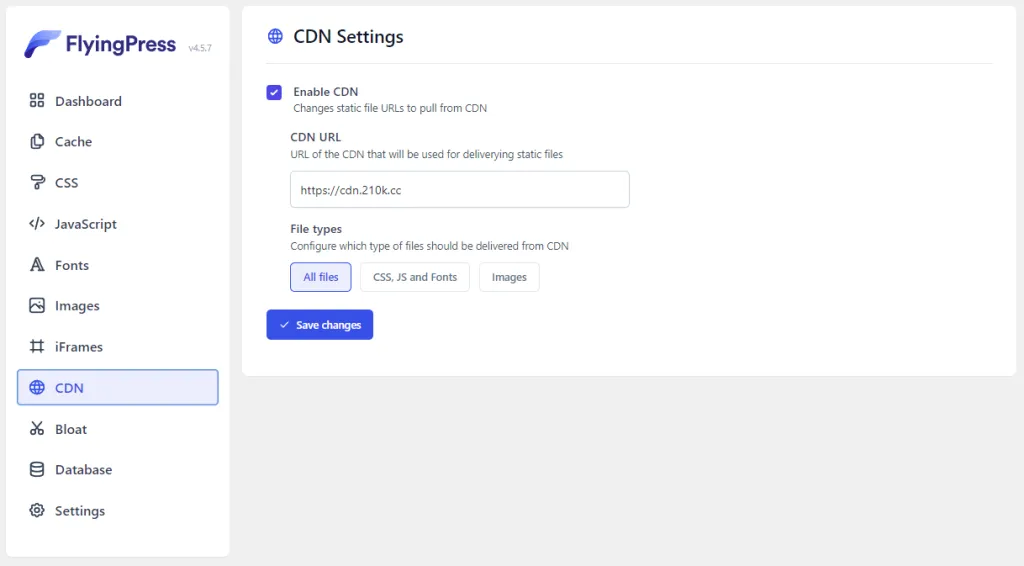Click the globe icon beside CDN Settings
This screenshot has height=566, width=1024.
(275, 37)
